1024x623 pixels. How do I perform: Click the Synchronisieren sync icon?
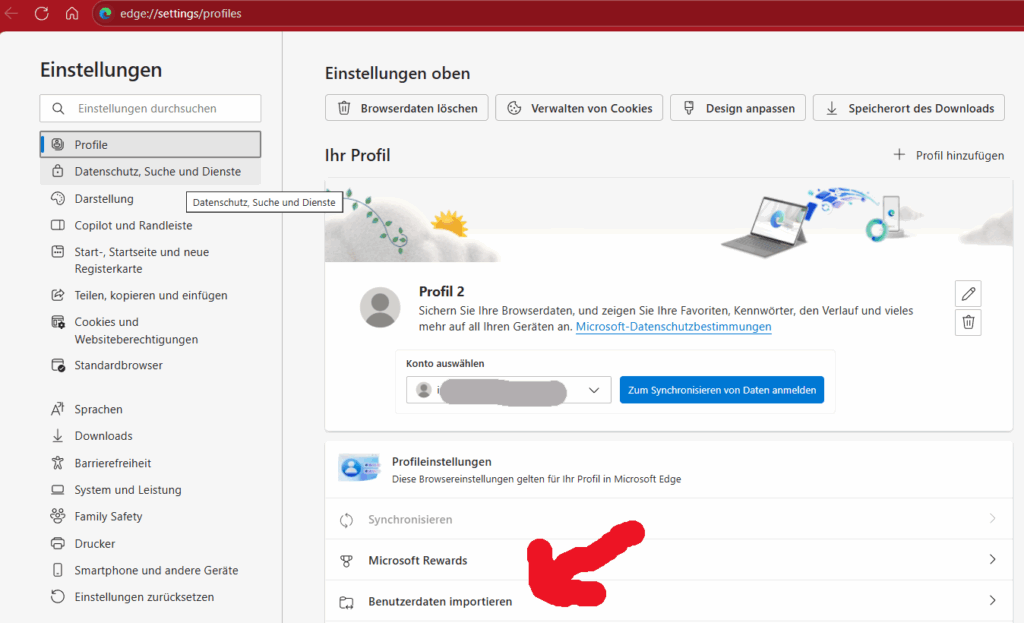(x=347, y=520)
